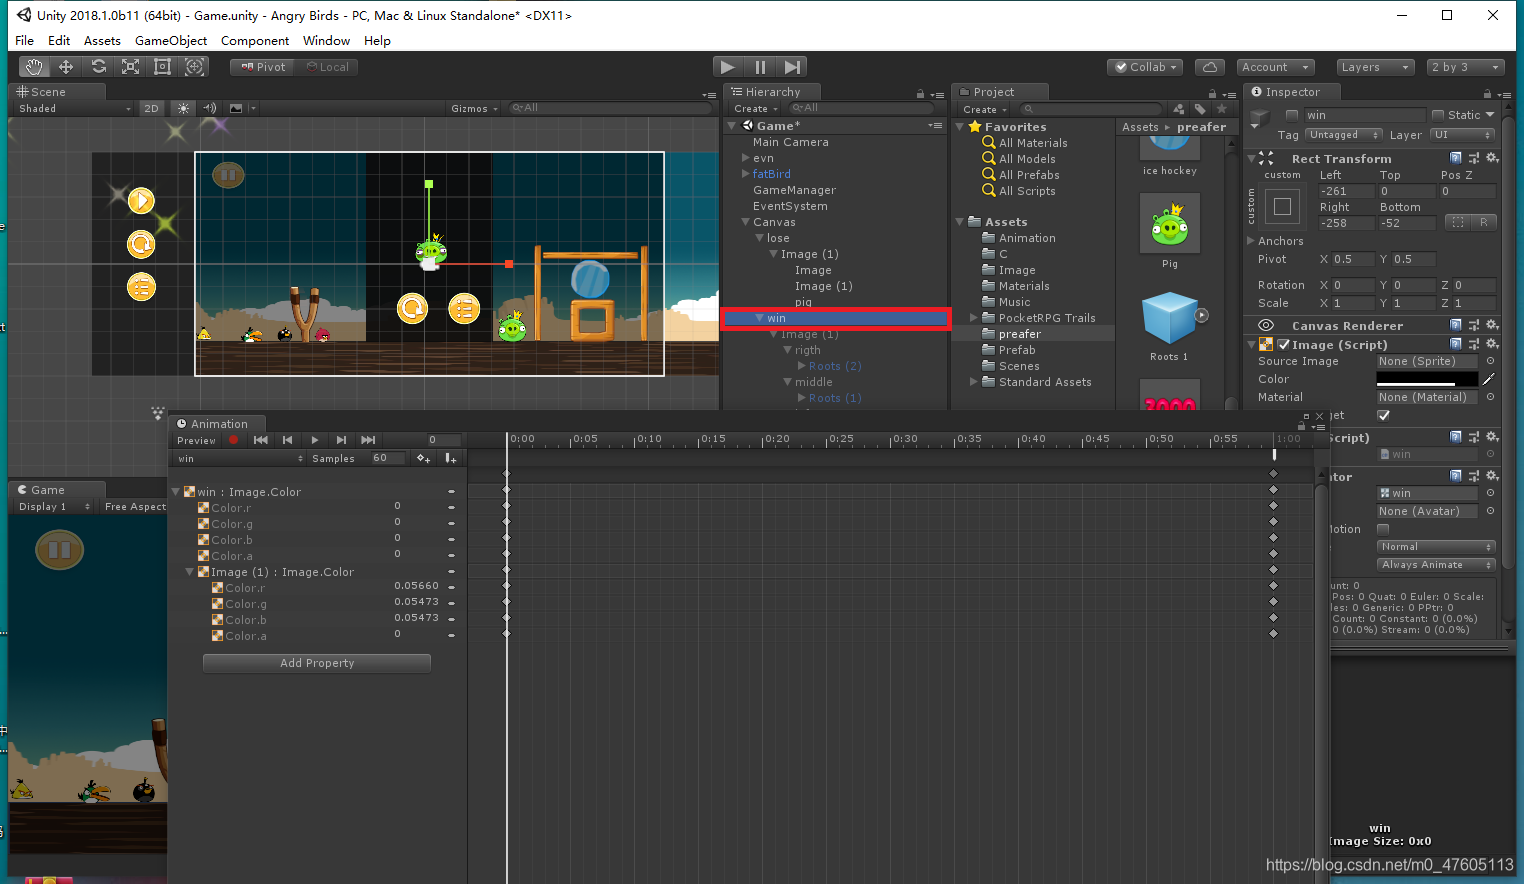Open the Materials folder in Project

pos(1024,286)
